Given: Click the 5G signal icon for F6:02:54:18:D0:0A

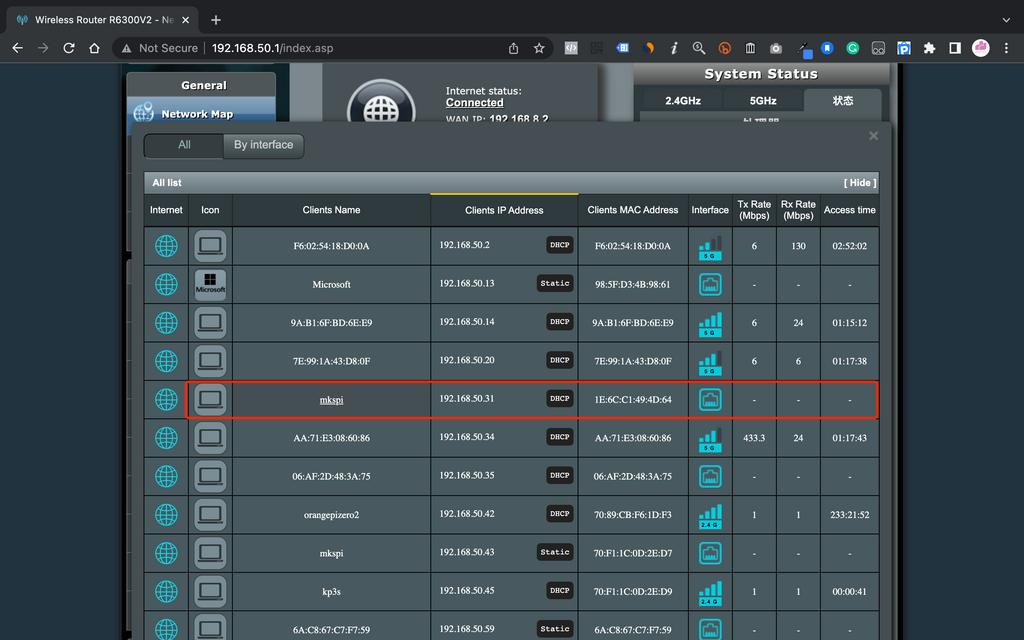Looking at the screenshot, I should pyautogui.click(x=709, y=246).
